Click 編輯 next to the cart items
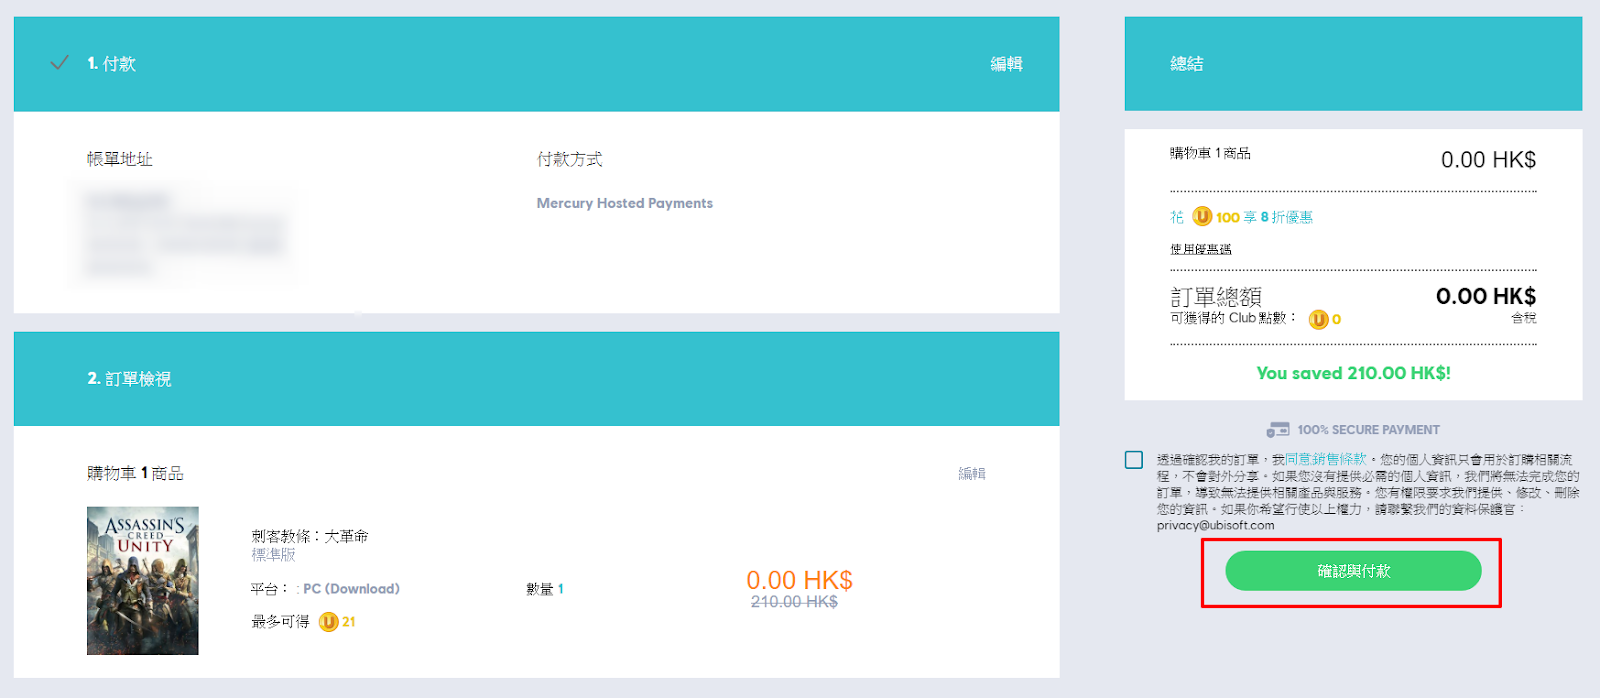The image size is (1600, 698). pyautogui.click(x=972, y=473)
